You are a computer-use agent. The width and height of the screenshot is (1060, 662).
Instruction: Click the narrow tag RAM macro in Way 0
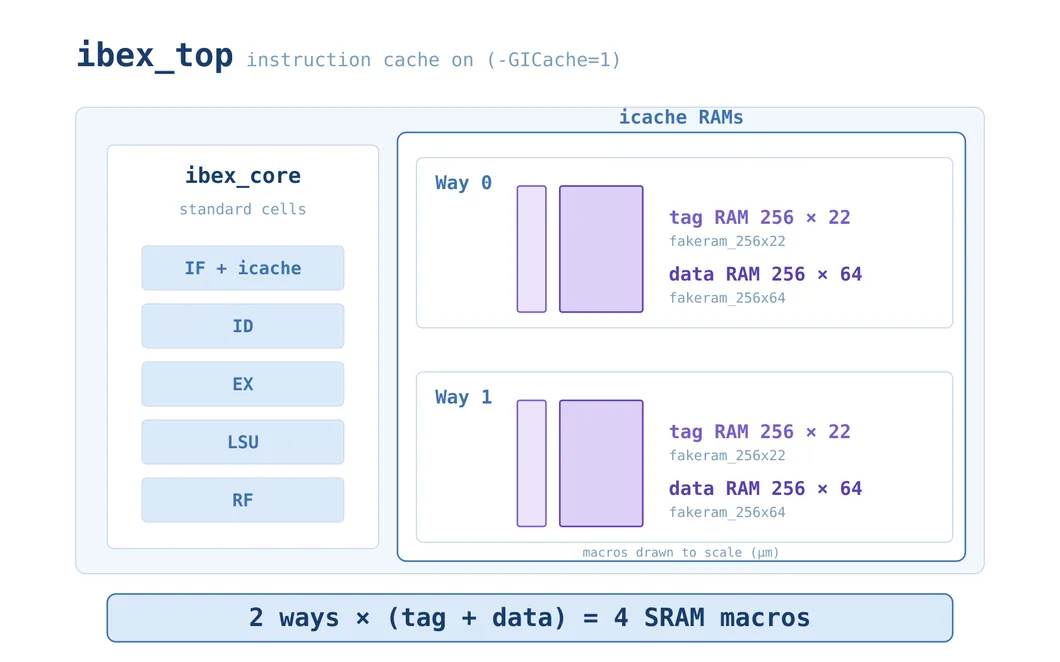[531, 249]
